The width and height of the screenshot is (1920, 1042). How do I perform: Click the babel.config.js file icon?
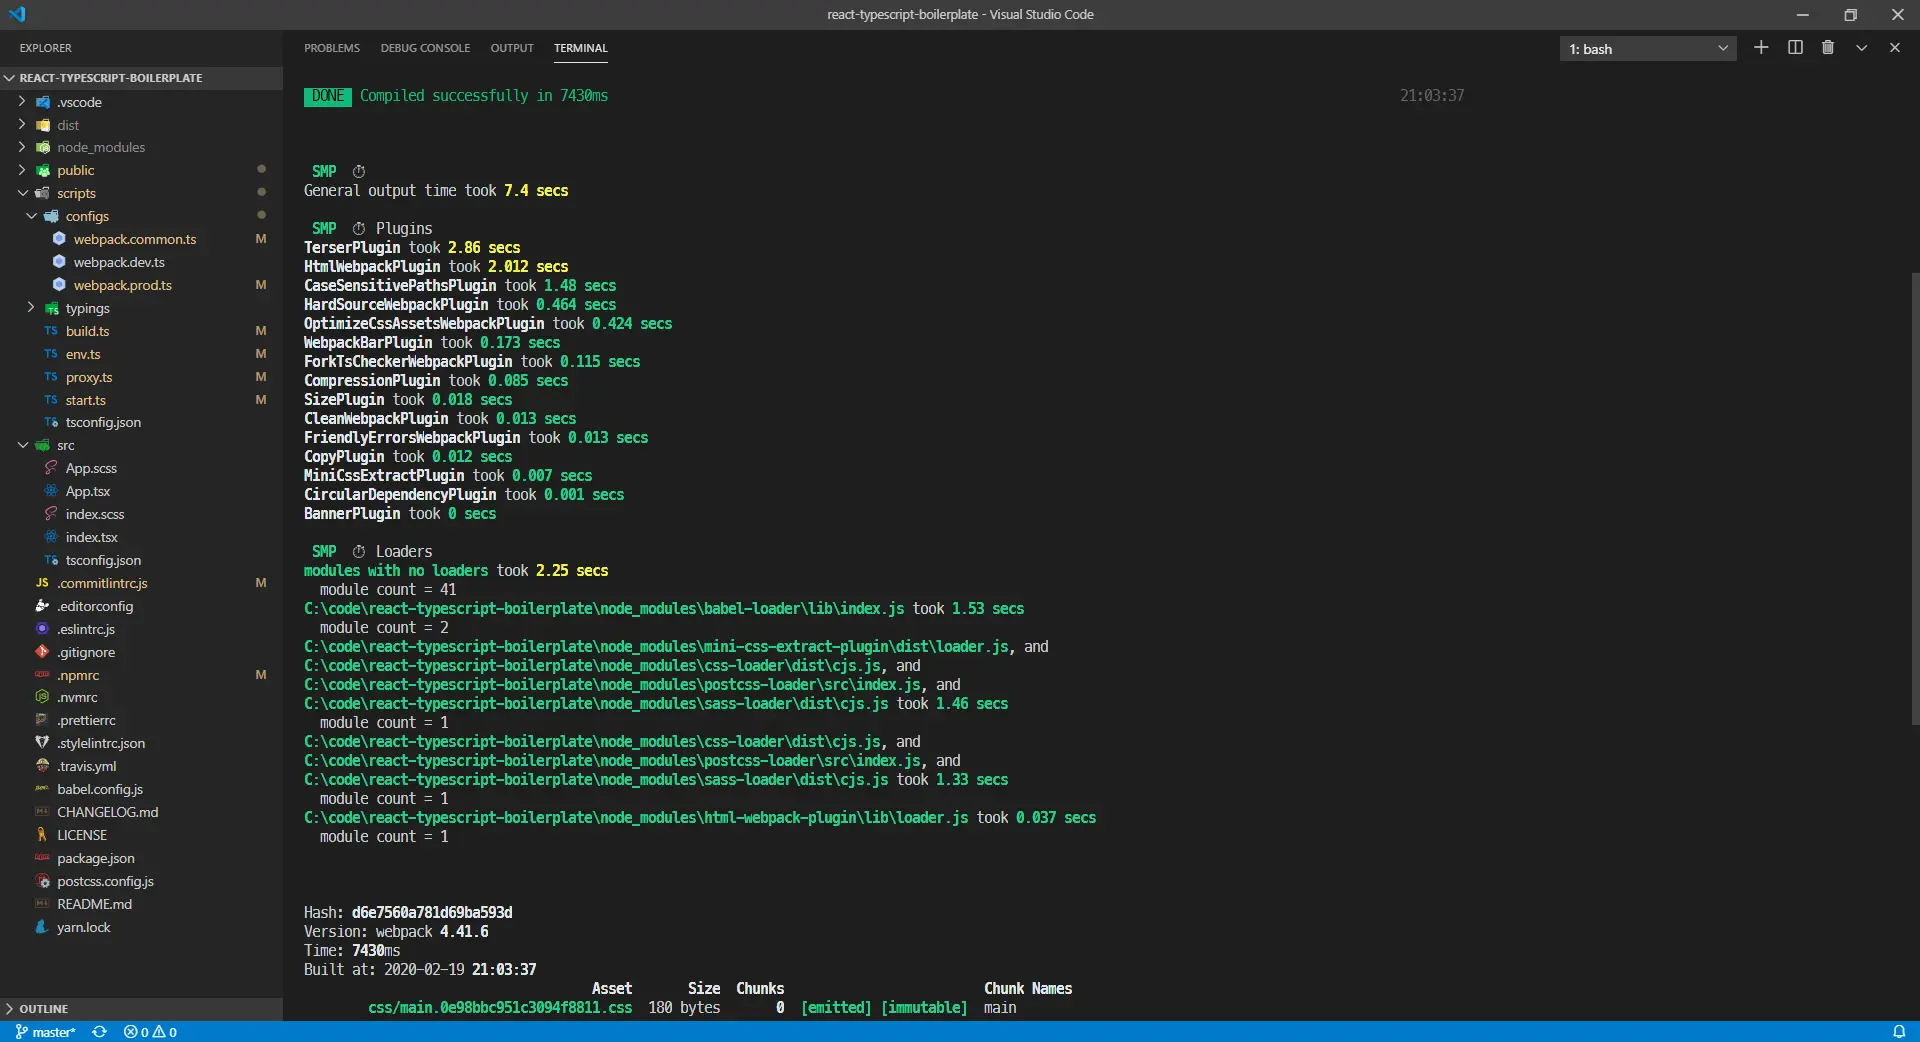point(42,789)
